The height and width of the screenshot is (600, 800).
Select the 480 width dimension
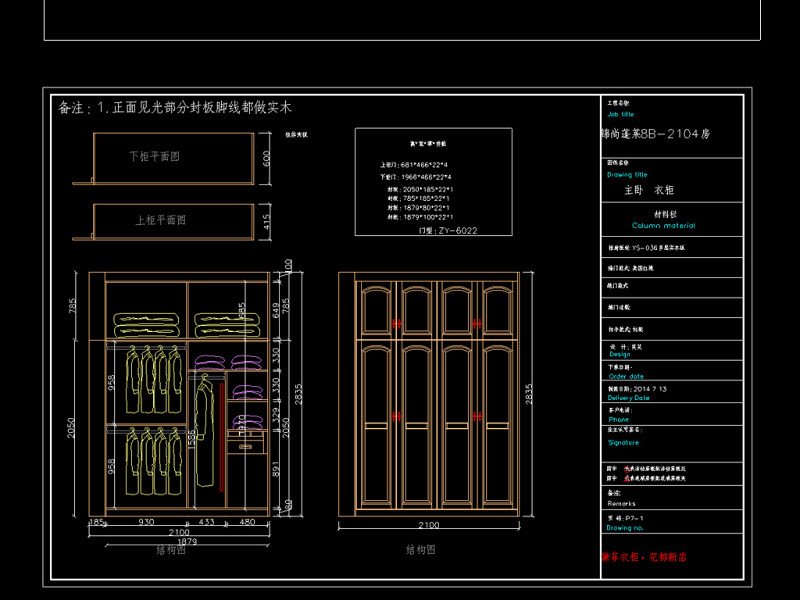(247, 522)
